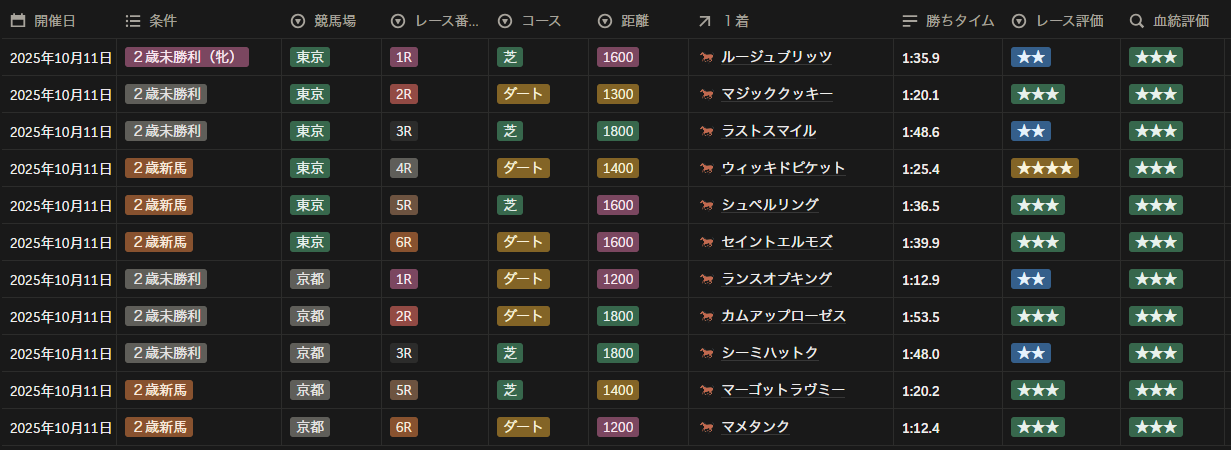1231x450 pixels.
Task: Select the gold four-star race rating tag
Action: click(1044, 168)
